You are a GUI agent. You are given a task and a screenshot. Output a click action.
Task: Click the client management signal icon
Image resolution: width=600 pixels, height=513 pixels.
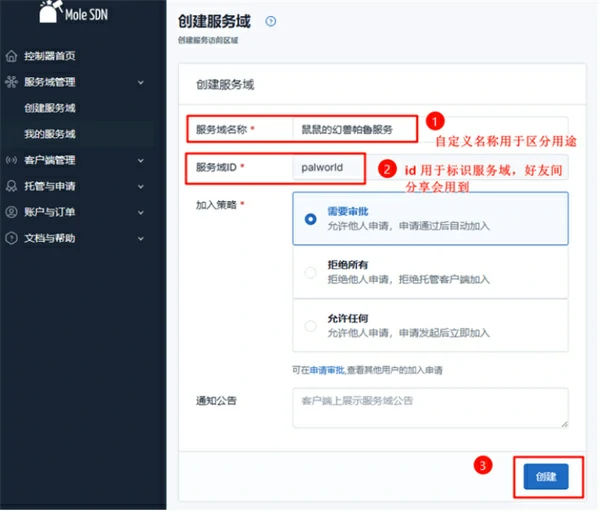pyautogui.click(x=11, y=160)
